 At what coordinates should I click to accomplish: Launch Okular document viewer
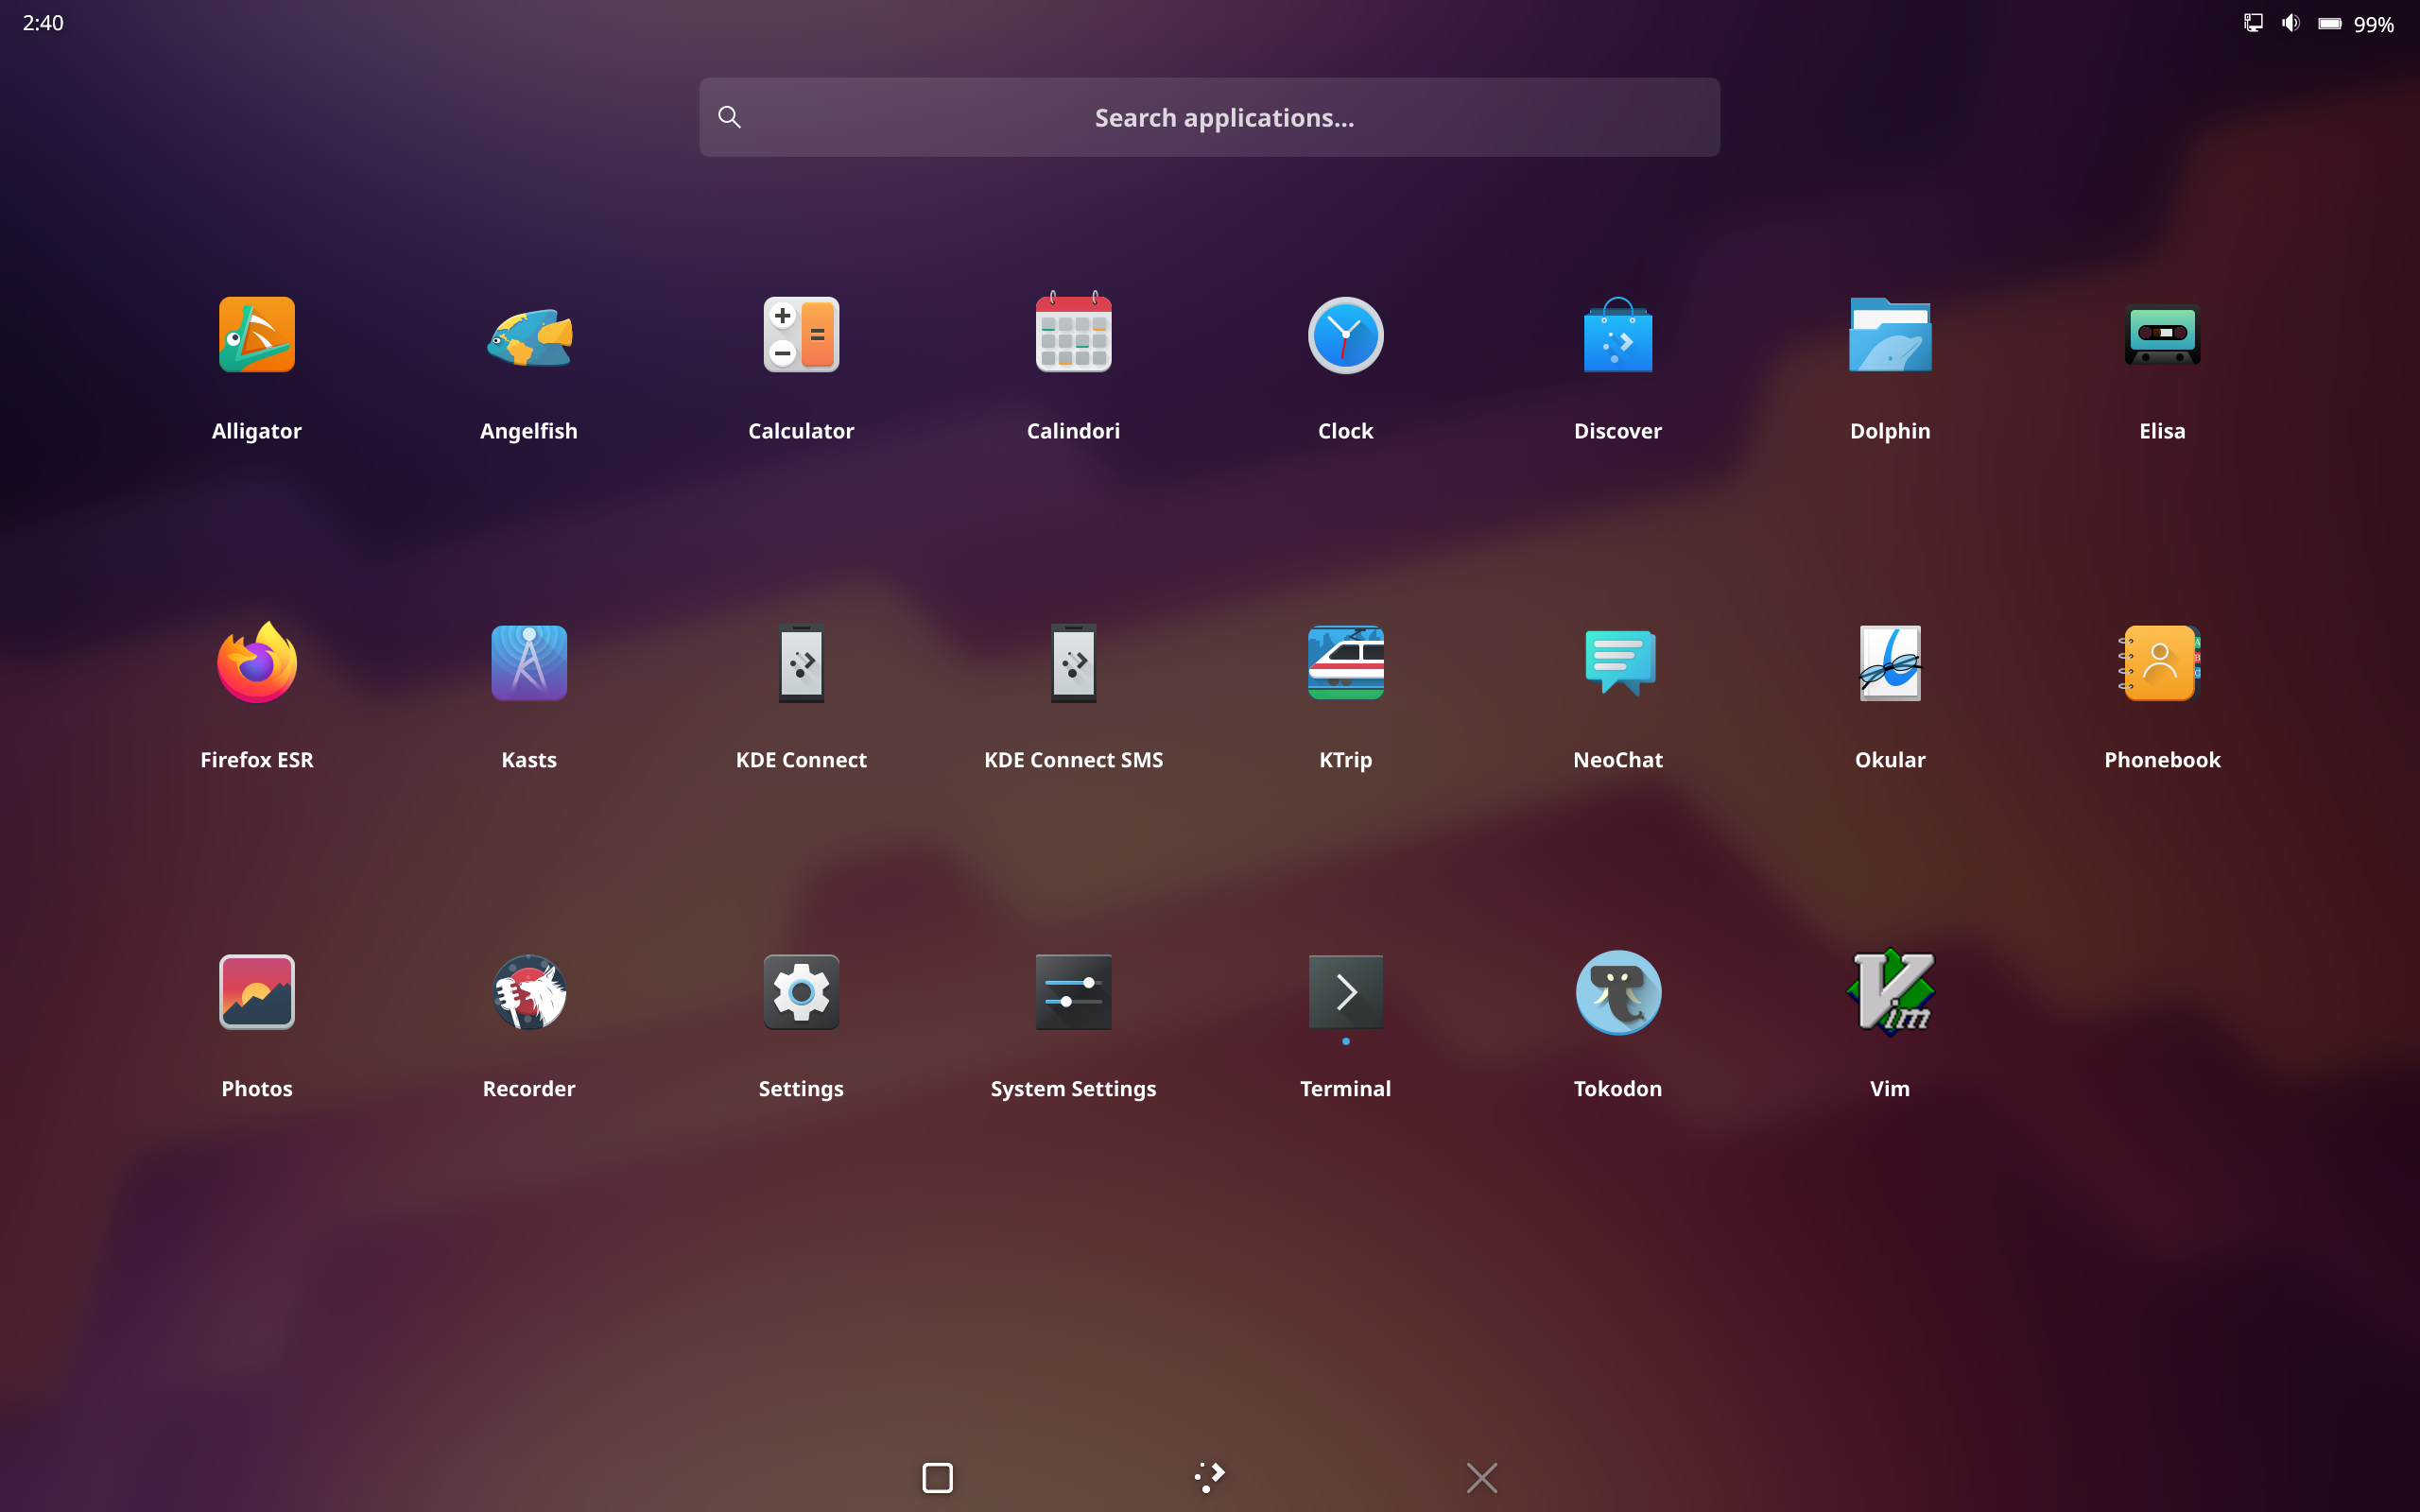coord(1889,664)
